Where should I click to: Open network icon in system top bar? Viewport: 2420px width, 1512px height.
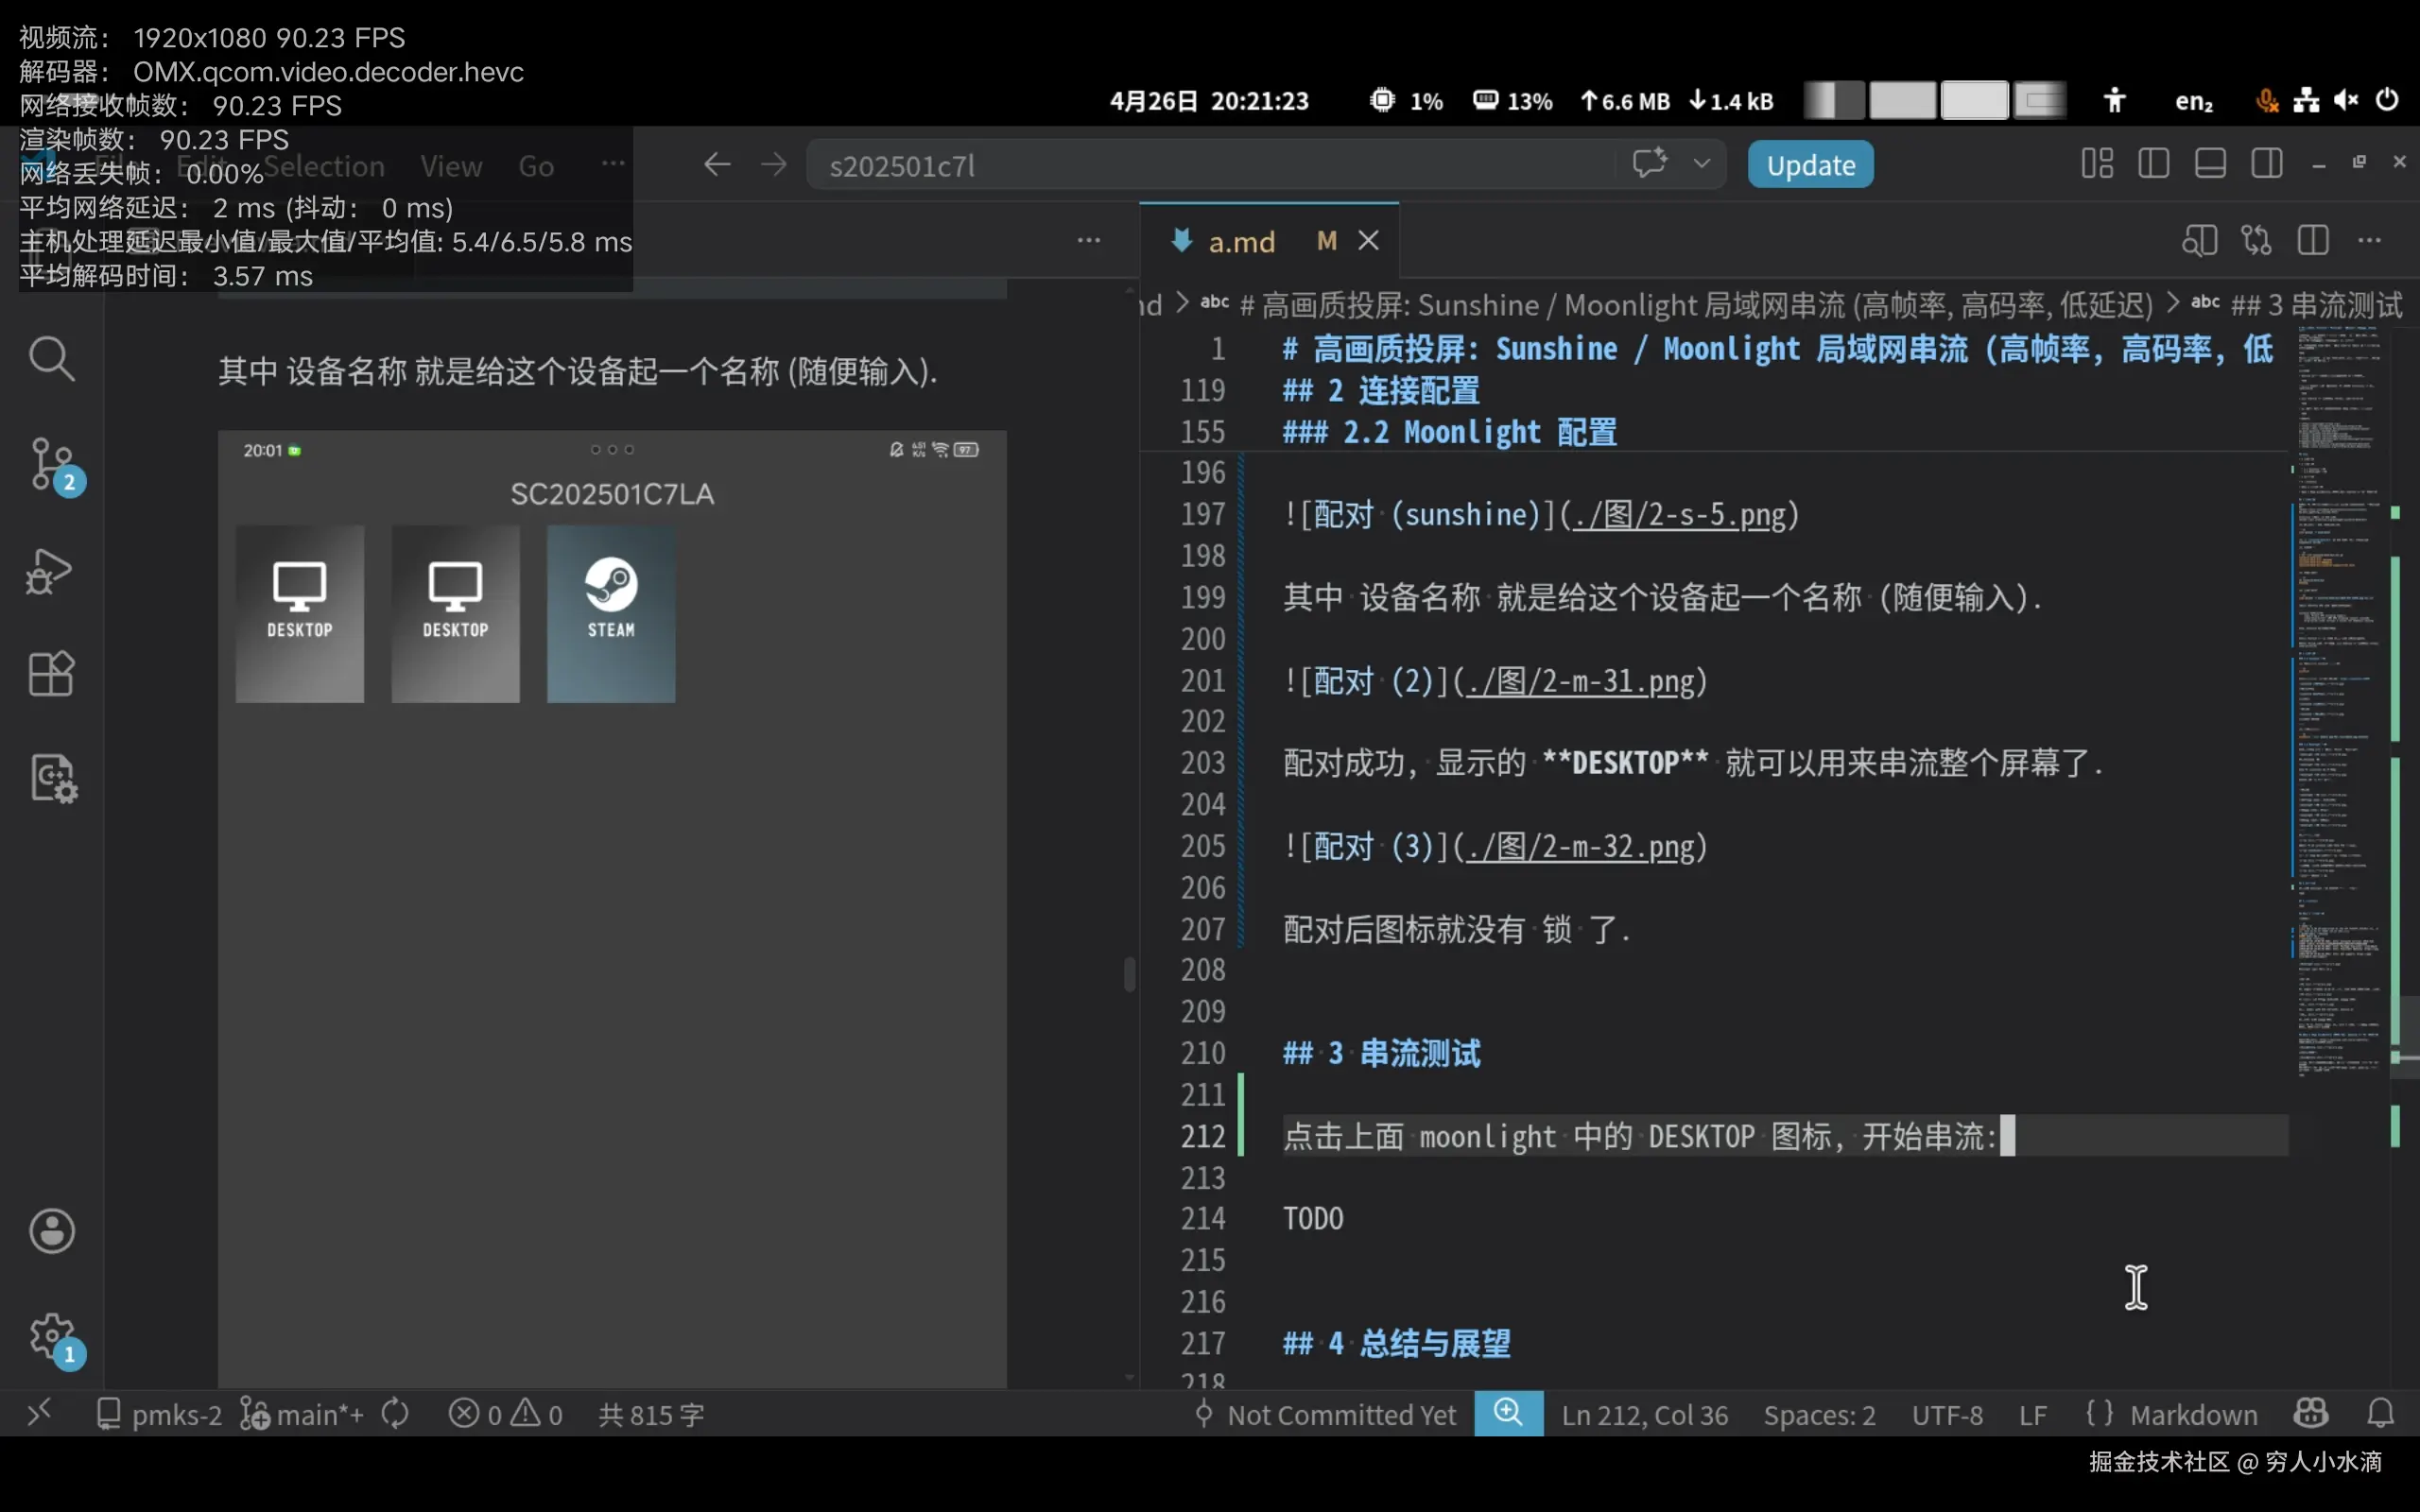click(x=2306, y=100)
